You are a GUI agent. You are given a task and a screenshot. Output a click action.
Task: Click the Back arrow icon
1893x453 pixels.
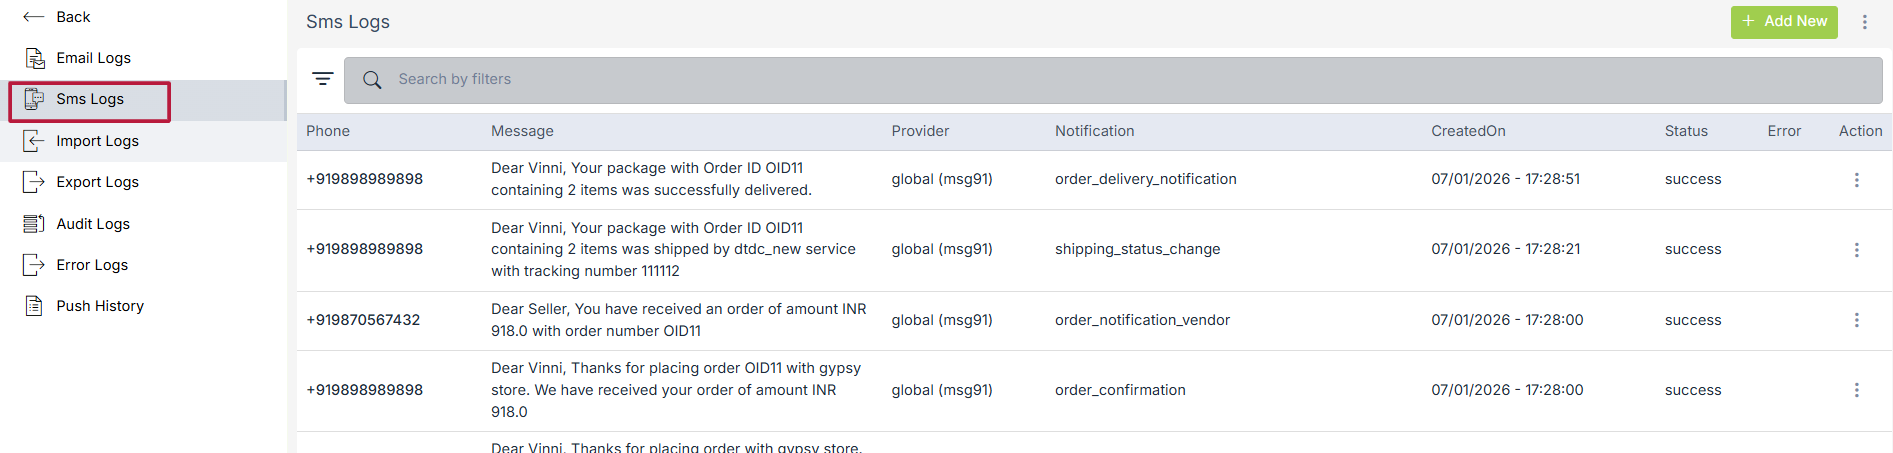(33, 17)
